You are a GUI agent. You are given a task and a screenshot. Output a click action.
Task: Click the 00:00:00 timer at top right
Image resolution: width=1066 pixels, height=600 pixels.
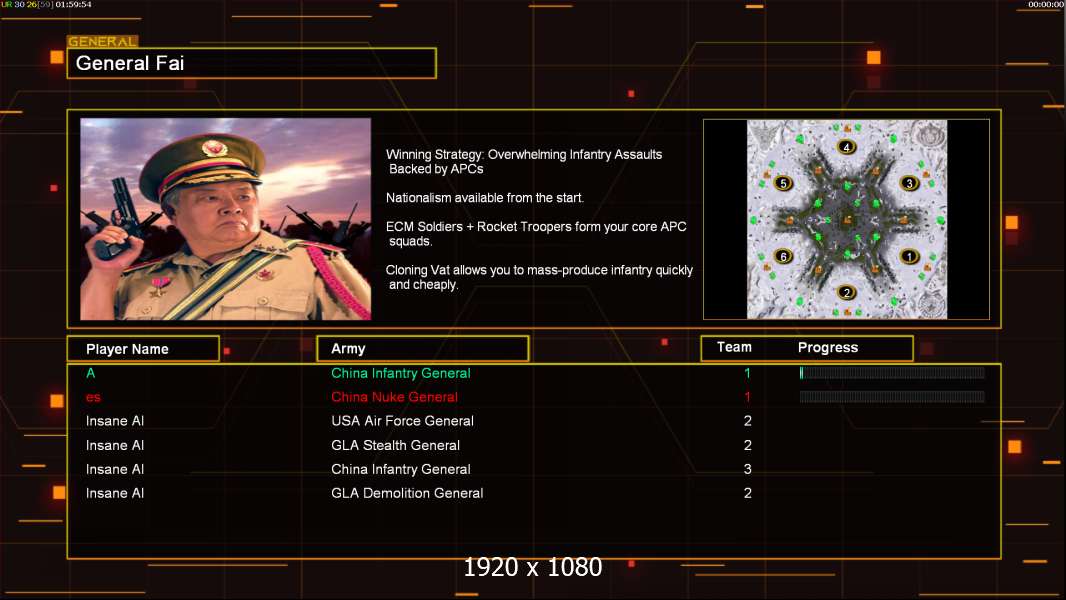click(1046, 4)
